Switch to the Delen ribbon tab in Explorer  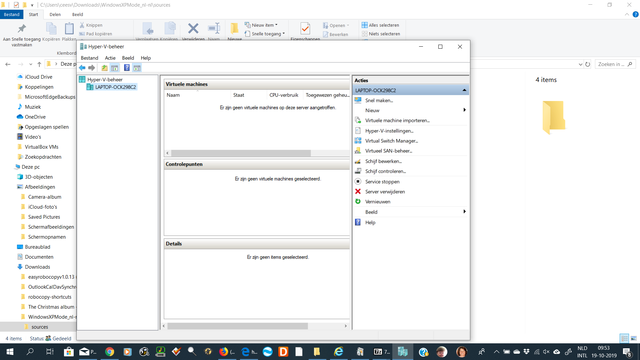coord(55,14)
